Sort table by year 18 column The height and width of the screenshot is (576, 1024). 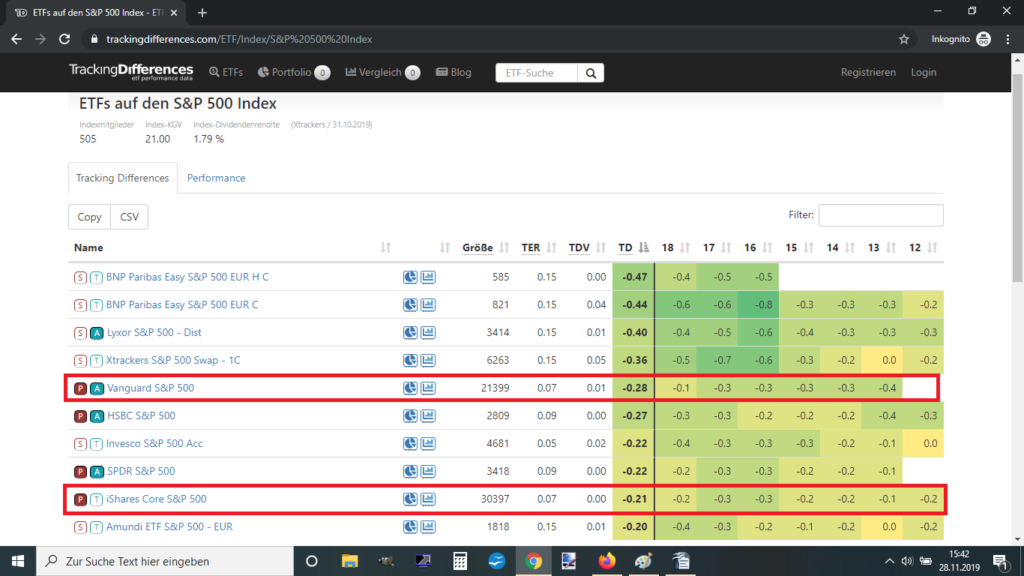coord(675,248)
